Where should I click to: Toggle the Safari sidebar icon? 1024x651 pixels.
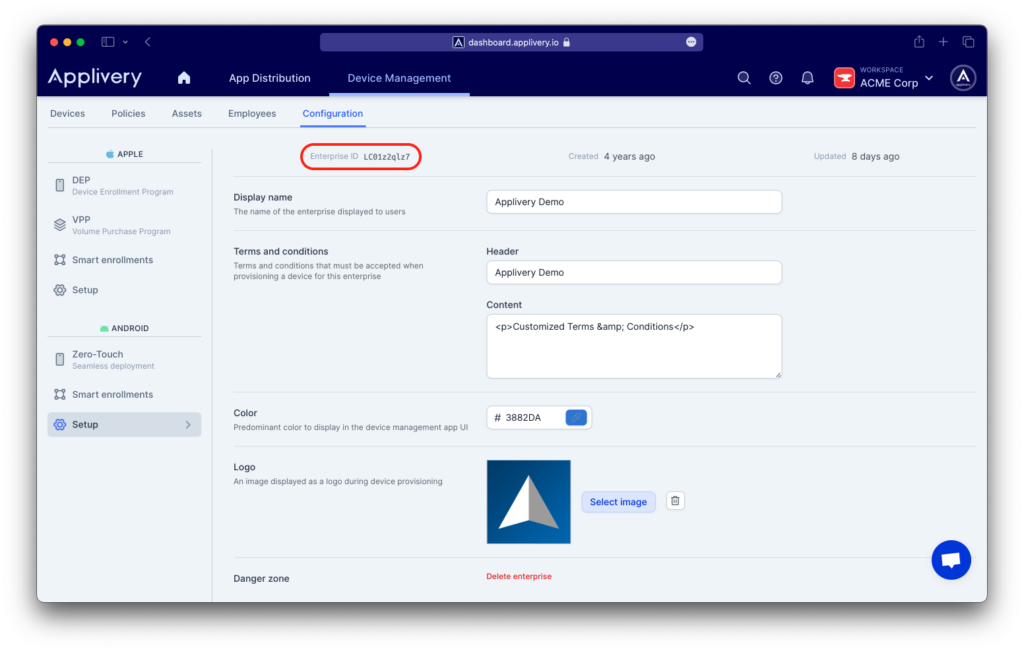coord(108,42)
